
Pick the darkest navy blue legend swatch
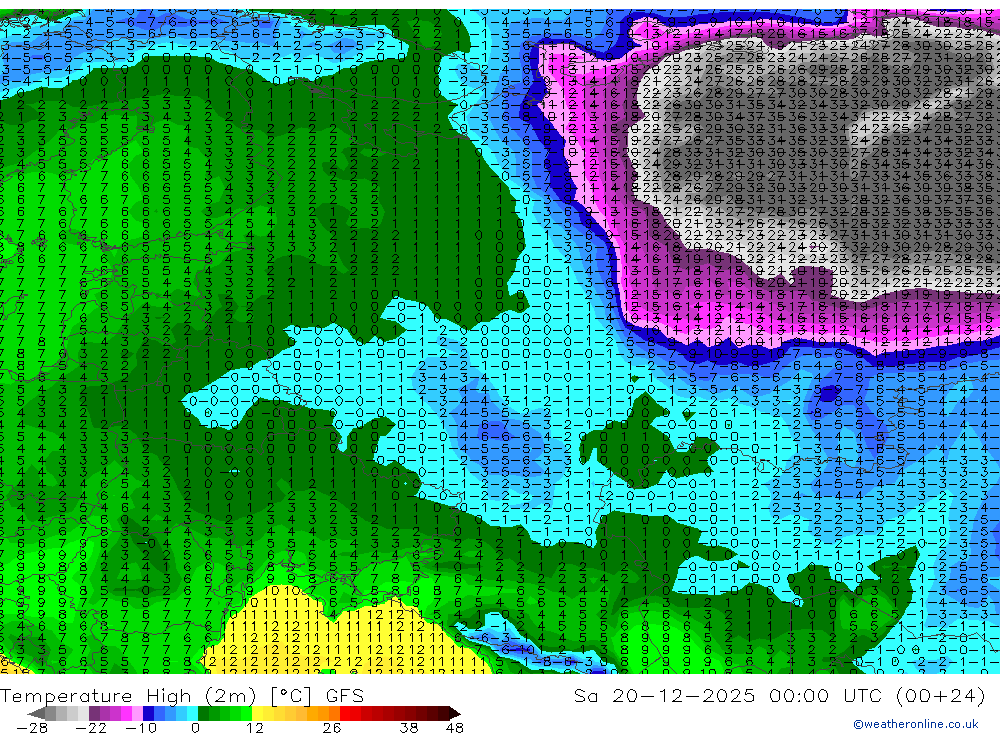point(148,713)
